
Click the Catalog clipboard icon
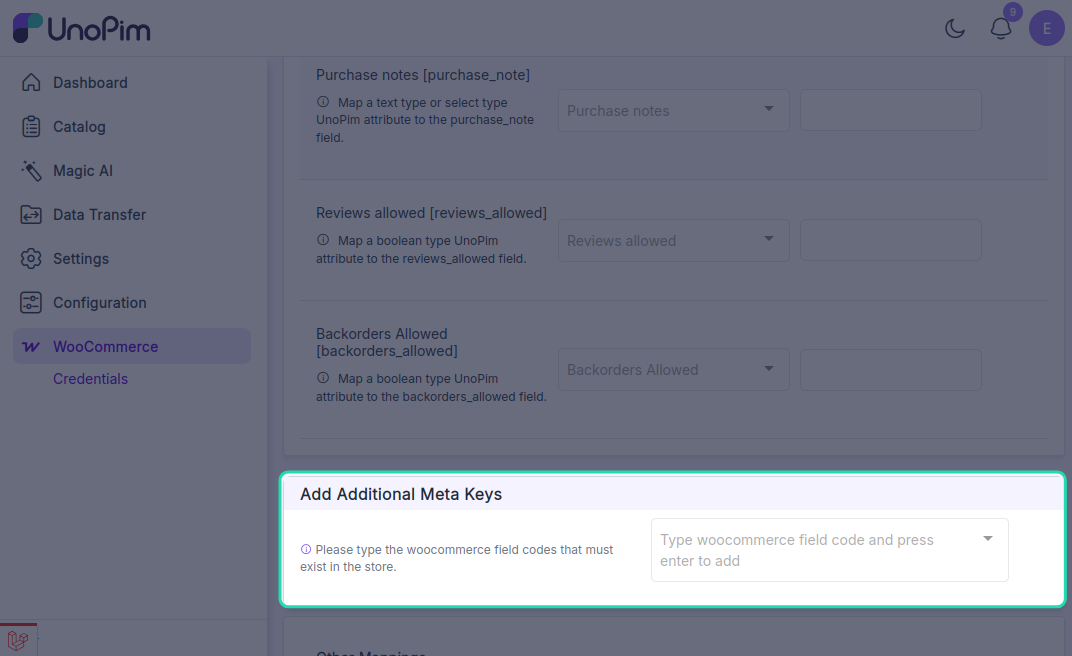31,126
